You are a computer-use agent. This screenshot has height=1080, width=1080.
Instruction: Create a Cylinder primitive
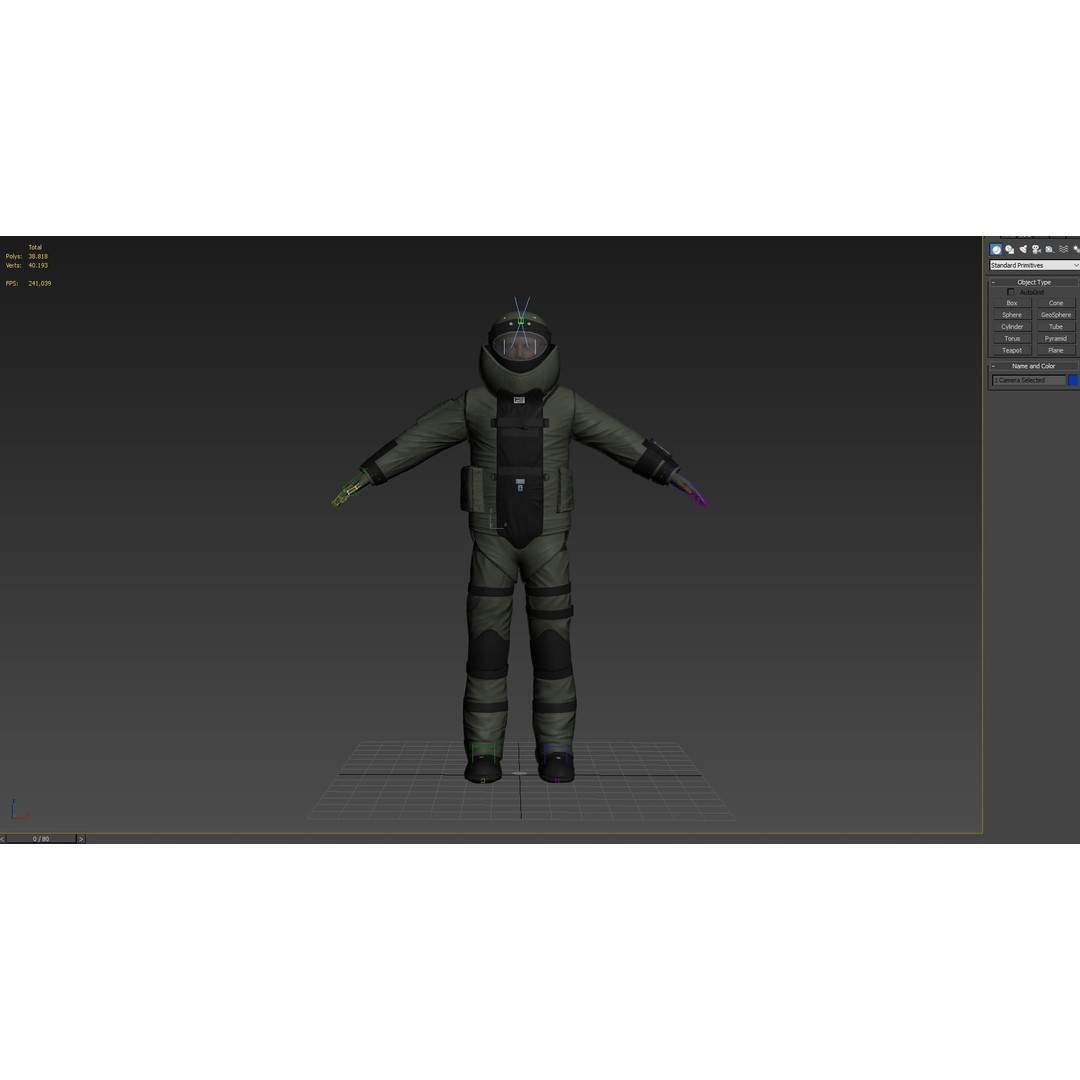coord(1012,326)
